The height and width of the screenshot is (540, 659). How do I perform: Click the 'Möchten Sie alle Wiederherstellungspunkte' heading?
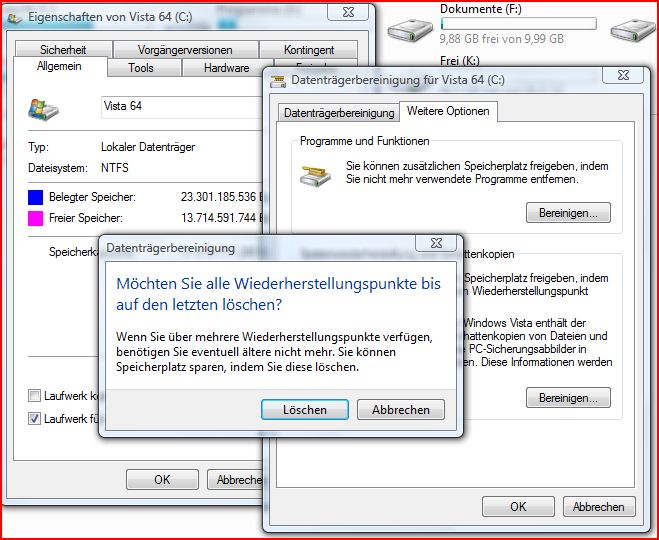coord(278,294)
